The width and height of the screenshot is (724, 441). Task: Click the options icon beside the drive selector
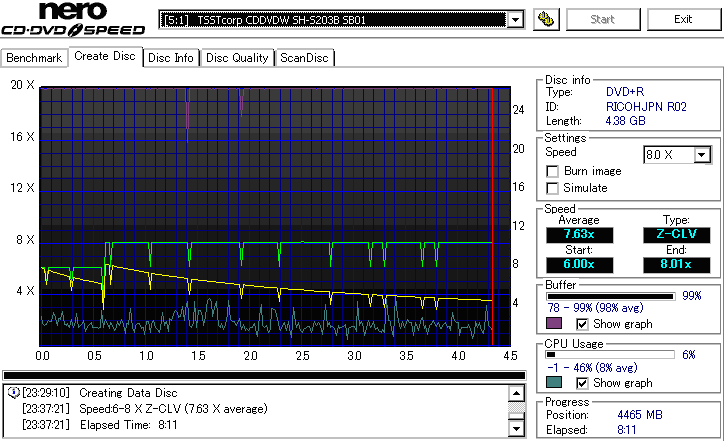pos(546,19)
